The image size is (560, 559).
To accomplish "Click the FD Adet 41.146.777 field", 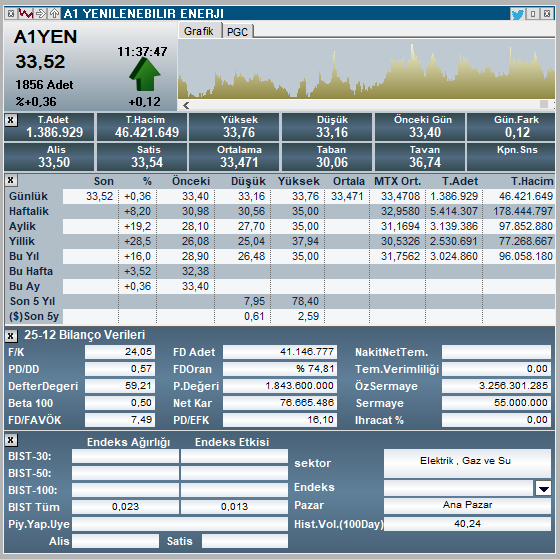I will (280, 352).
